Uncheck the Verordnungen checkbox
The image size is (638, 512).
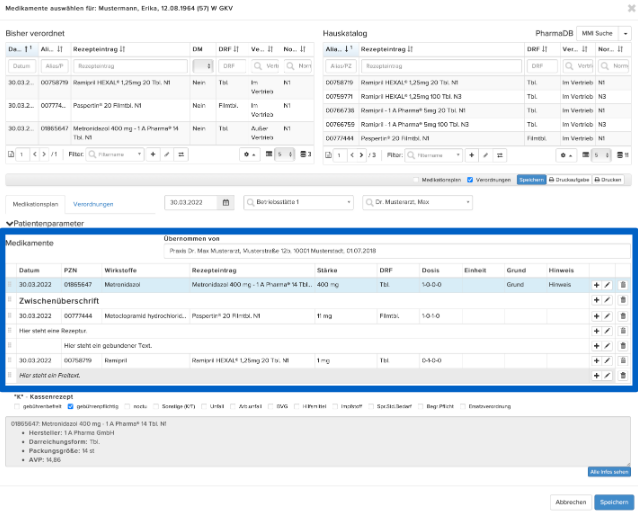(x=470, y=180)
